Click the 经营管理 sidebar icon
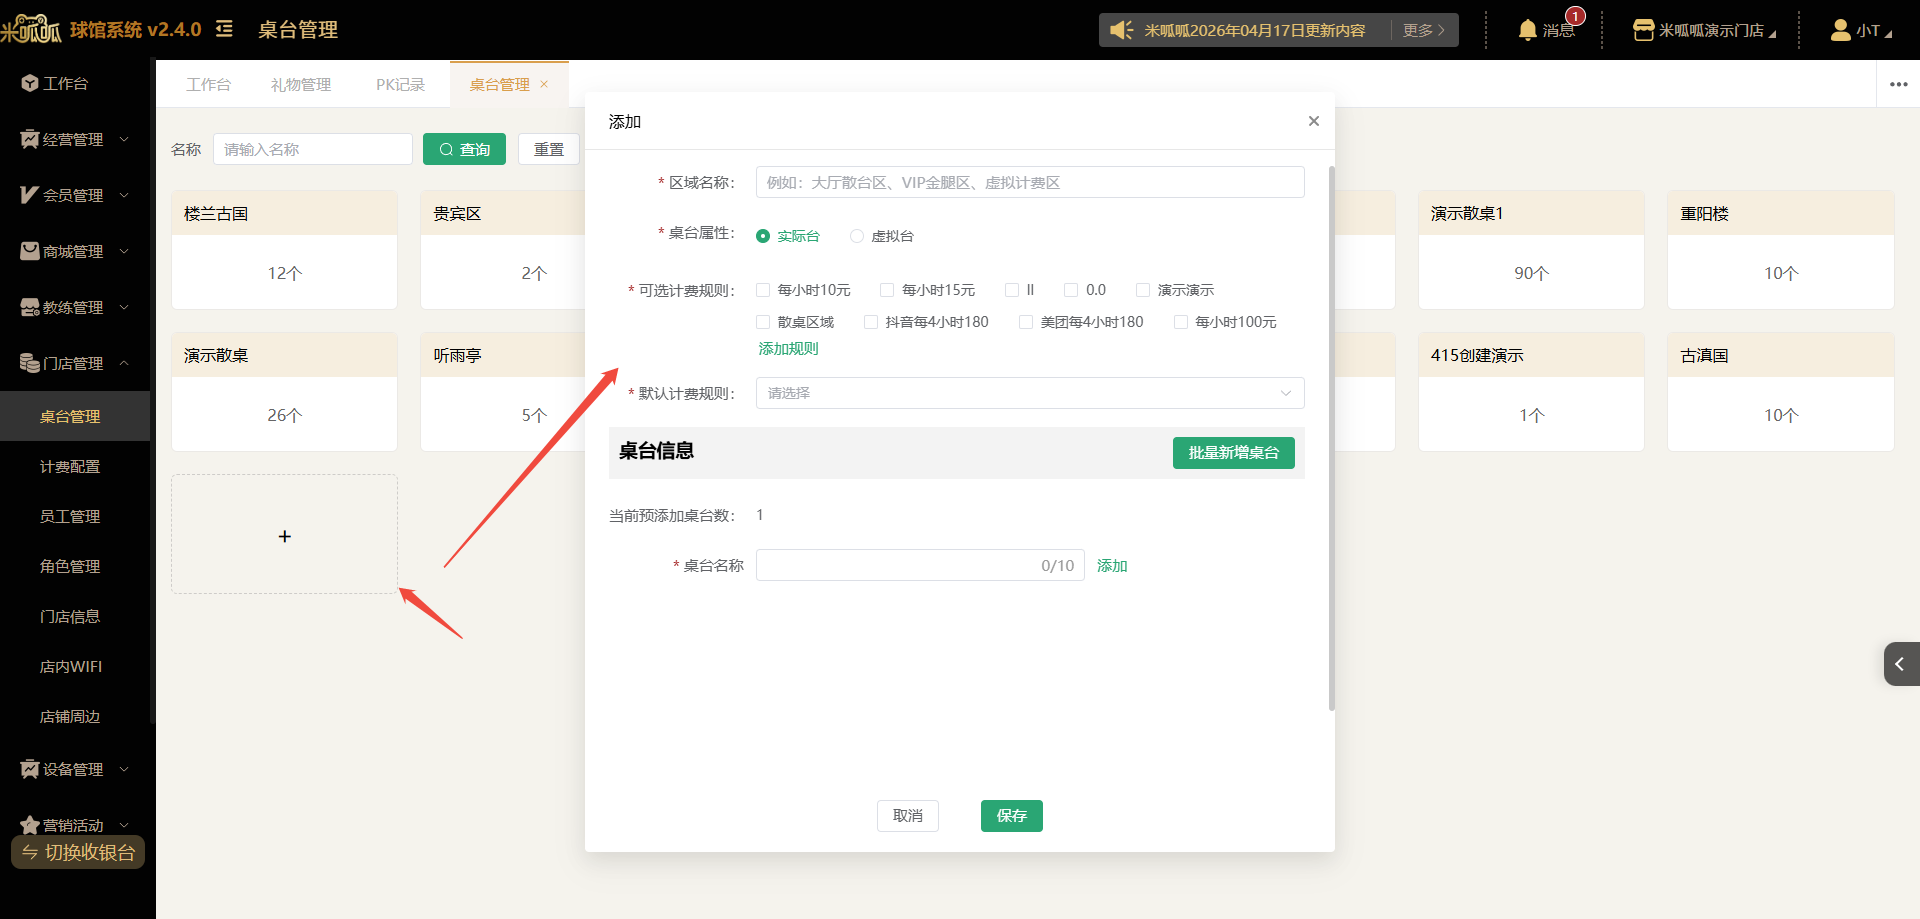 coord(30,139)
